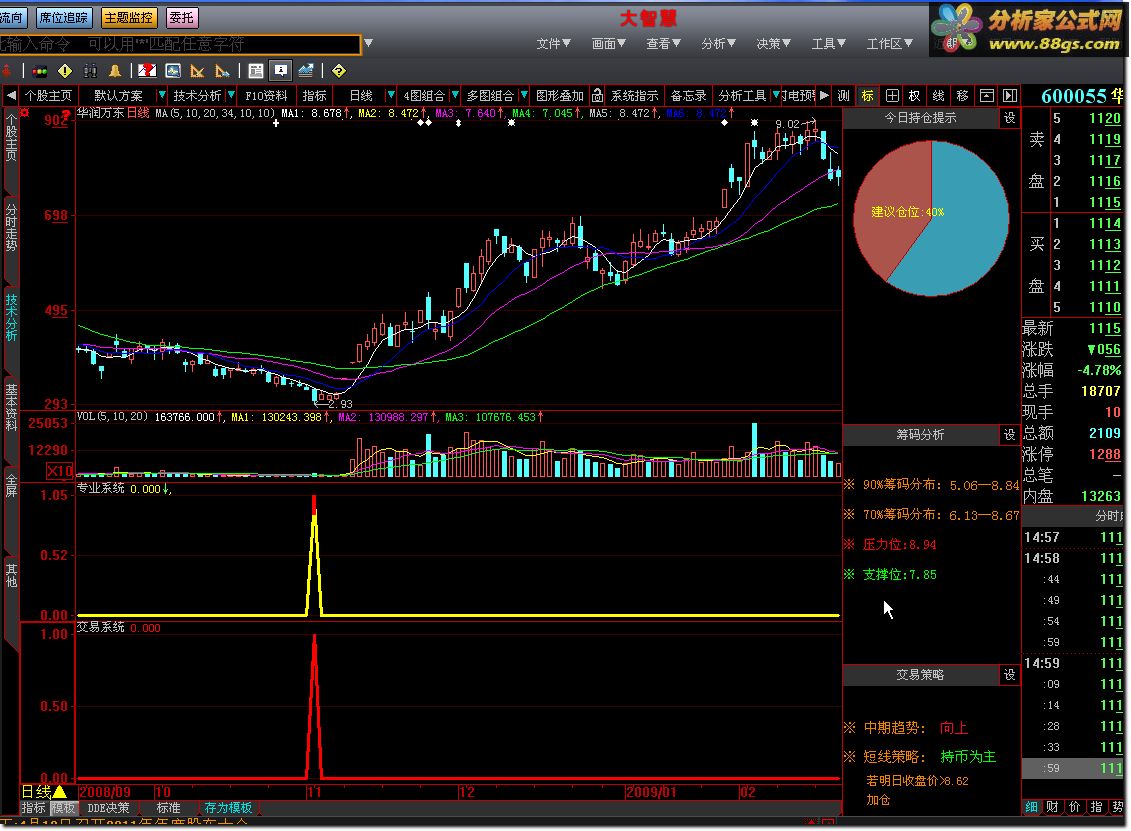Click the X10 volume scale marker
Viewport: 1131px width, 831px height.
(59, 471)
